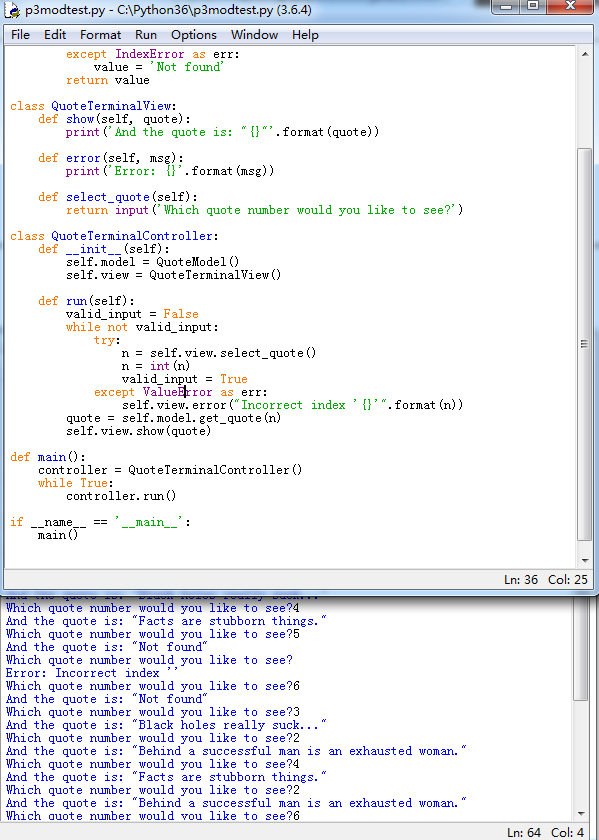Click 'valid_input = False' line
Image resolution: width=599 pixels, height=840 pixels.
[132, 314]
